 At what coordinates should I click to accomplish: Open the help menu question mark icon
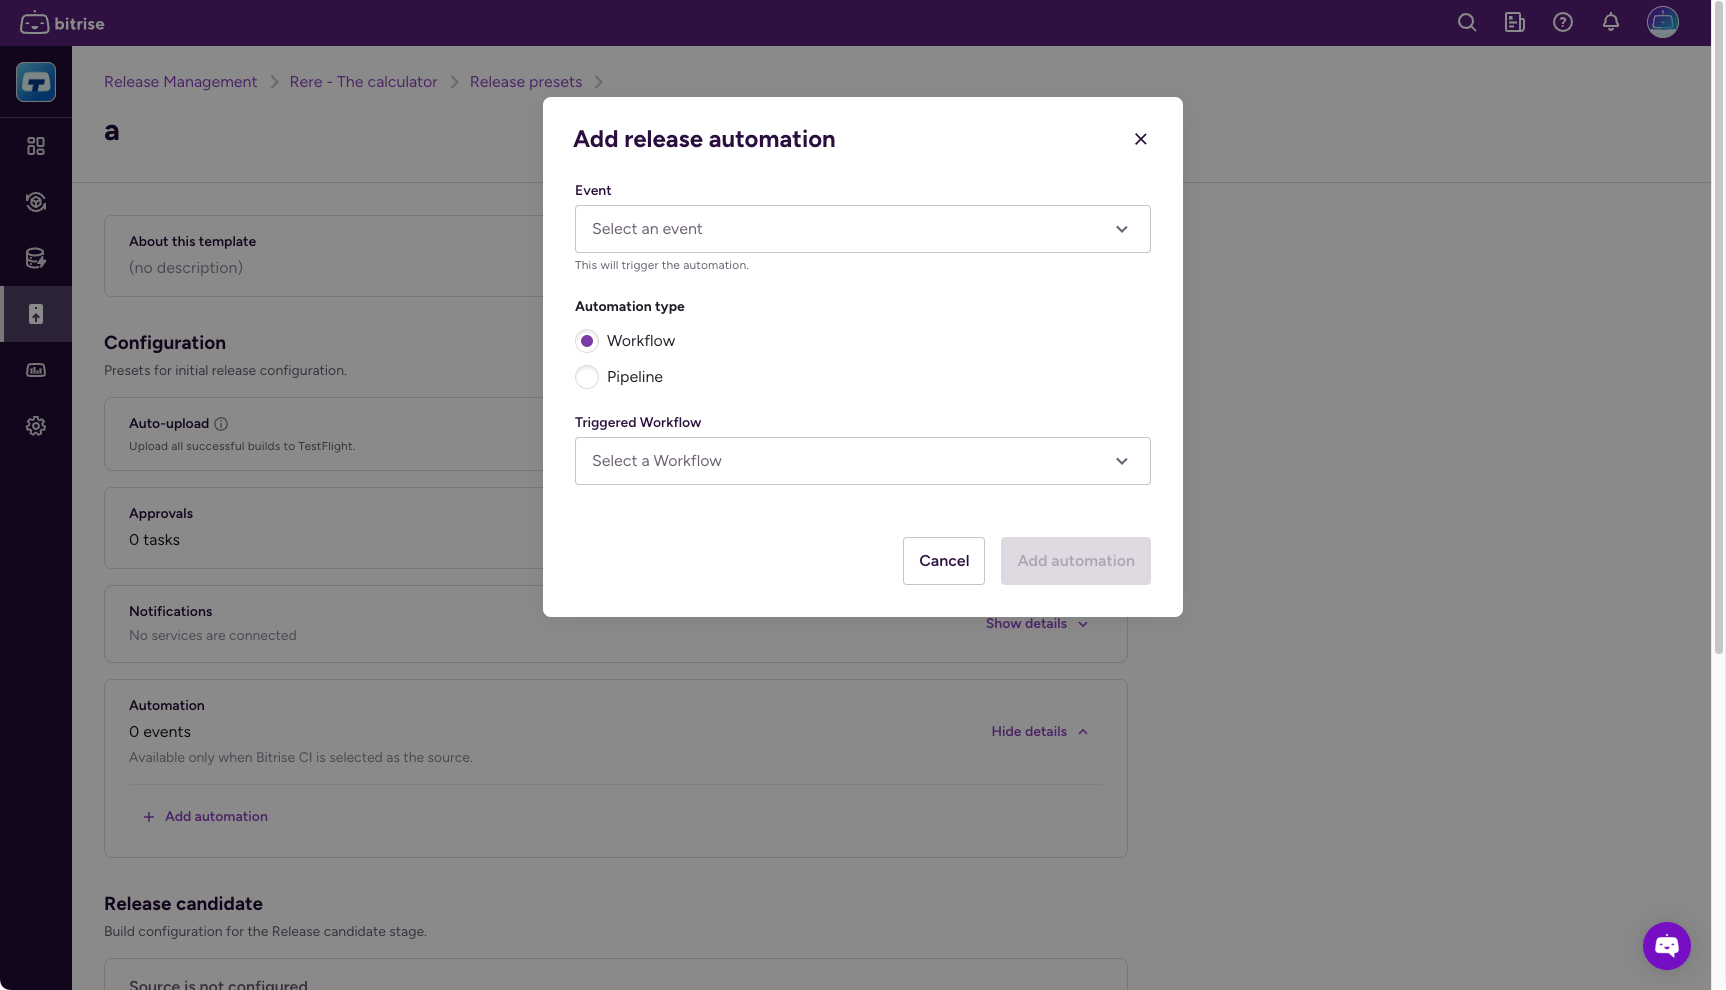pyautogui.click(x=1562, y=22)
